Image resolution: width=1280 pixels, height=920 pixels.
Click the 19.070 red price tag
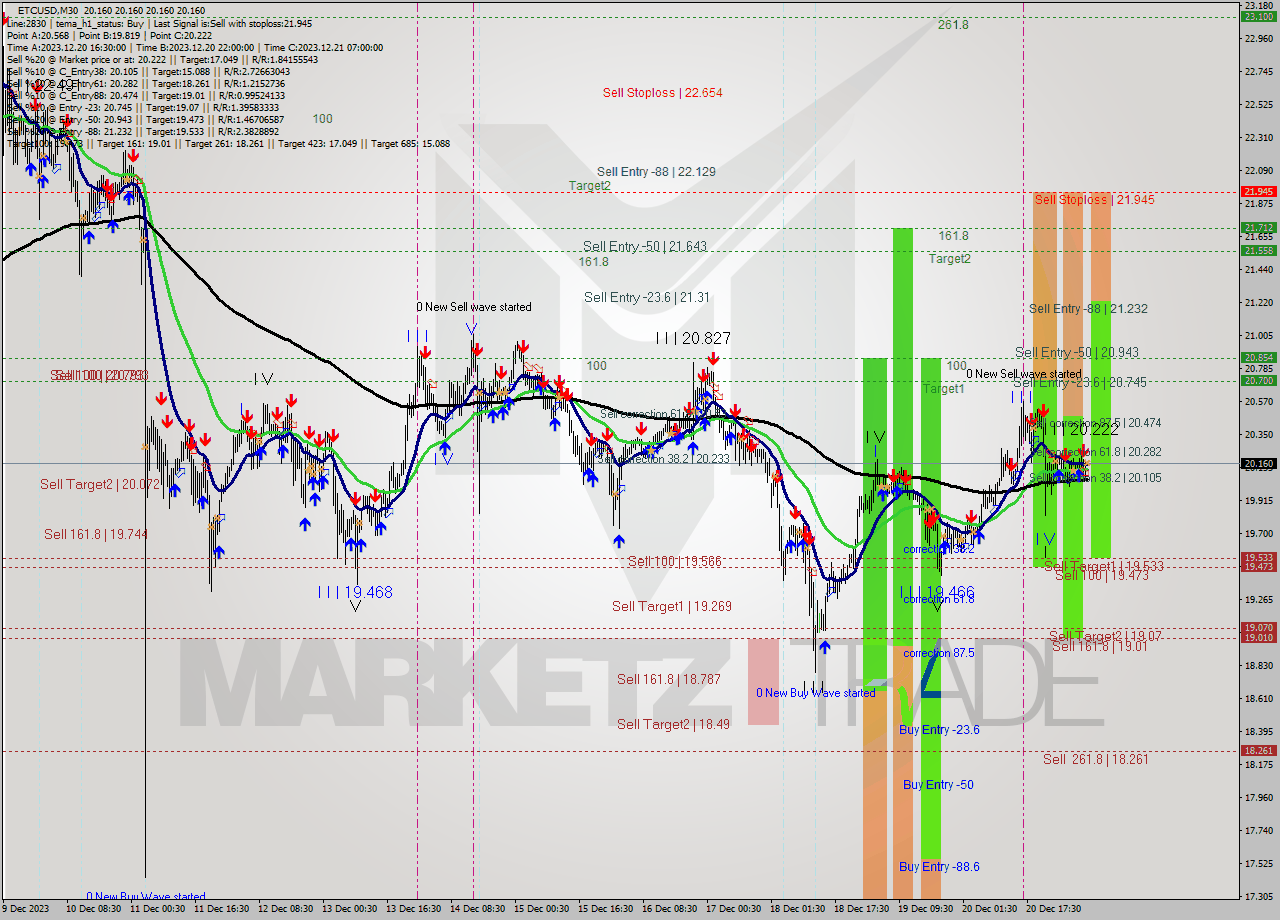[1258, 627]
